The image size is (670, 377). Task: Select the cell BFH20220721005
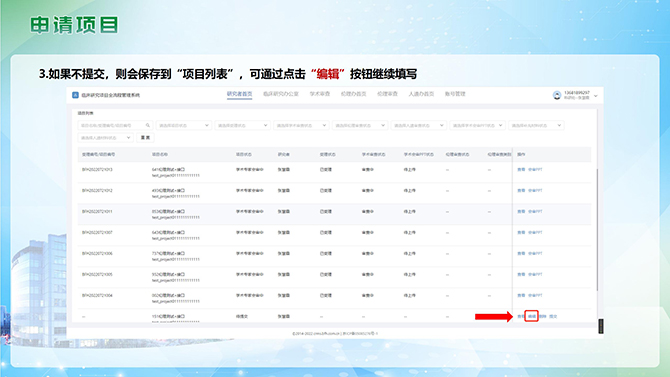[97, 274]
